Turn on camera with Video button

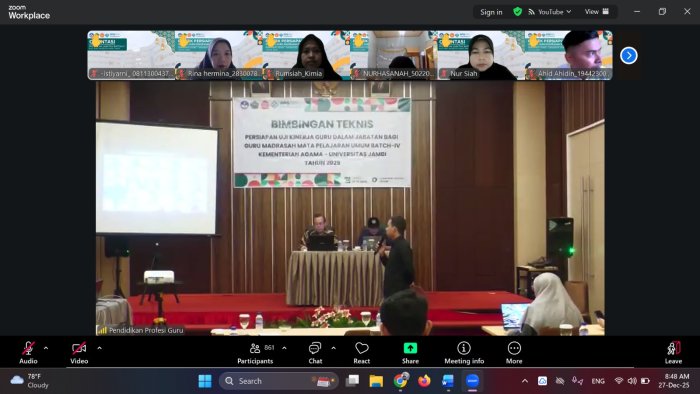coord(79,353)
